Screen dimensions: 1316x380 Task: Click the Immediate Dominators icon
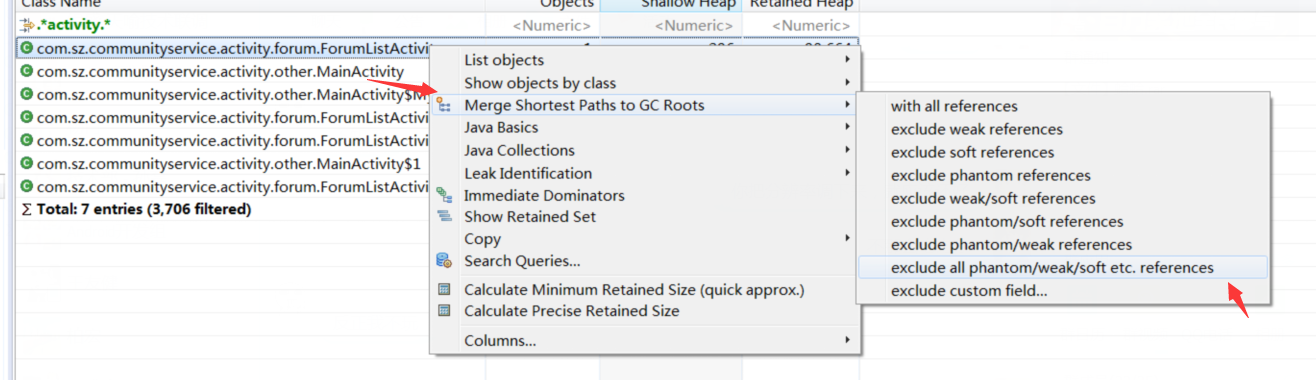(x=444, y=195)
